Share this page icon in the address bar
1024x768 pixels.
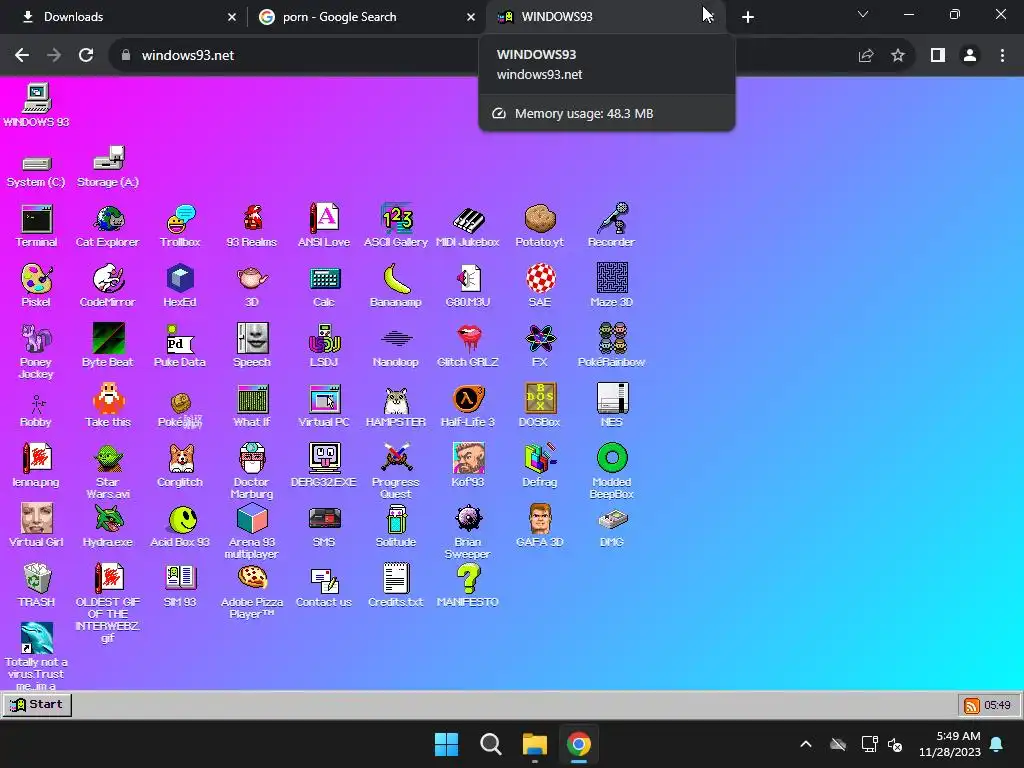click(866, 56)
